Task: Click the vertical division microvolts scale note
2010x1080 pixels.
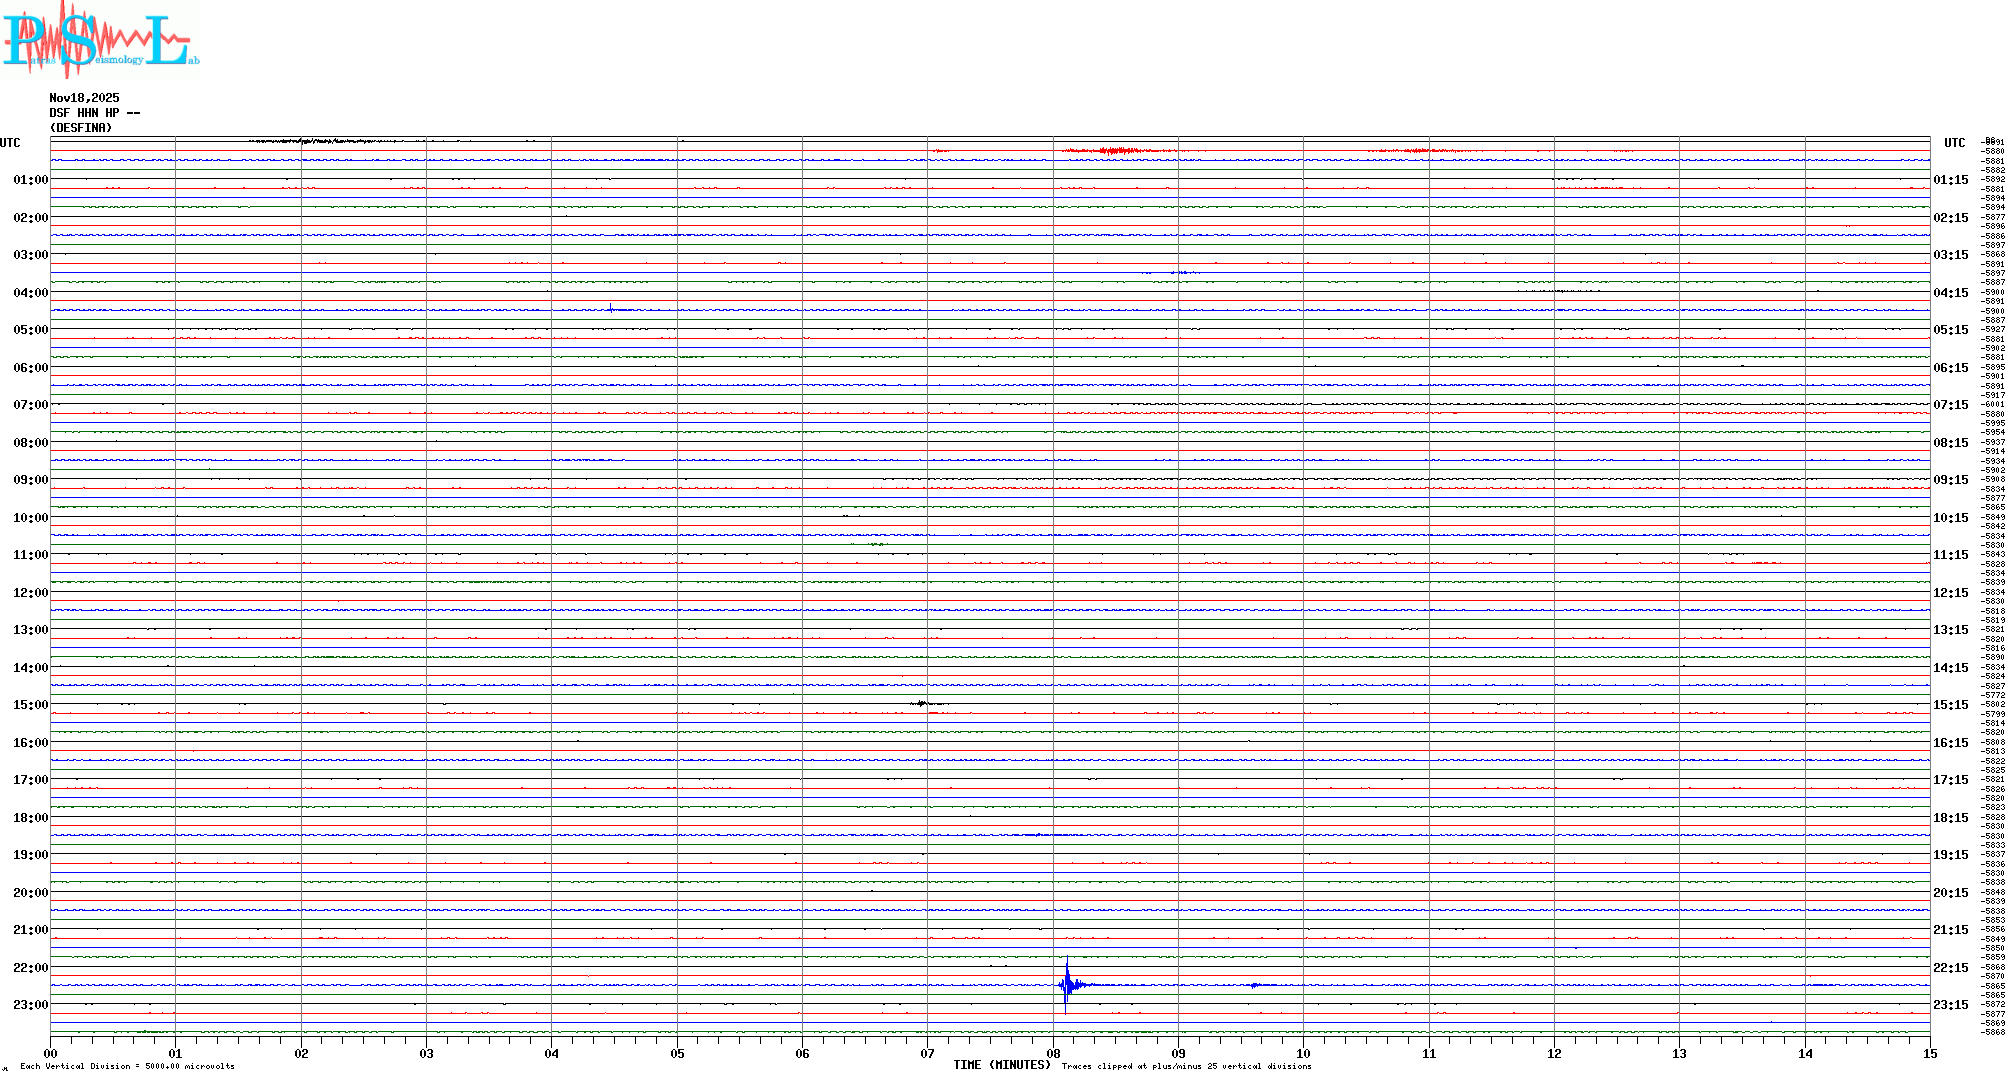Action: click(x=127, y=1067)
